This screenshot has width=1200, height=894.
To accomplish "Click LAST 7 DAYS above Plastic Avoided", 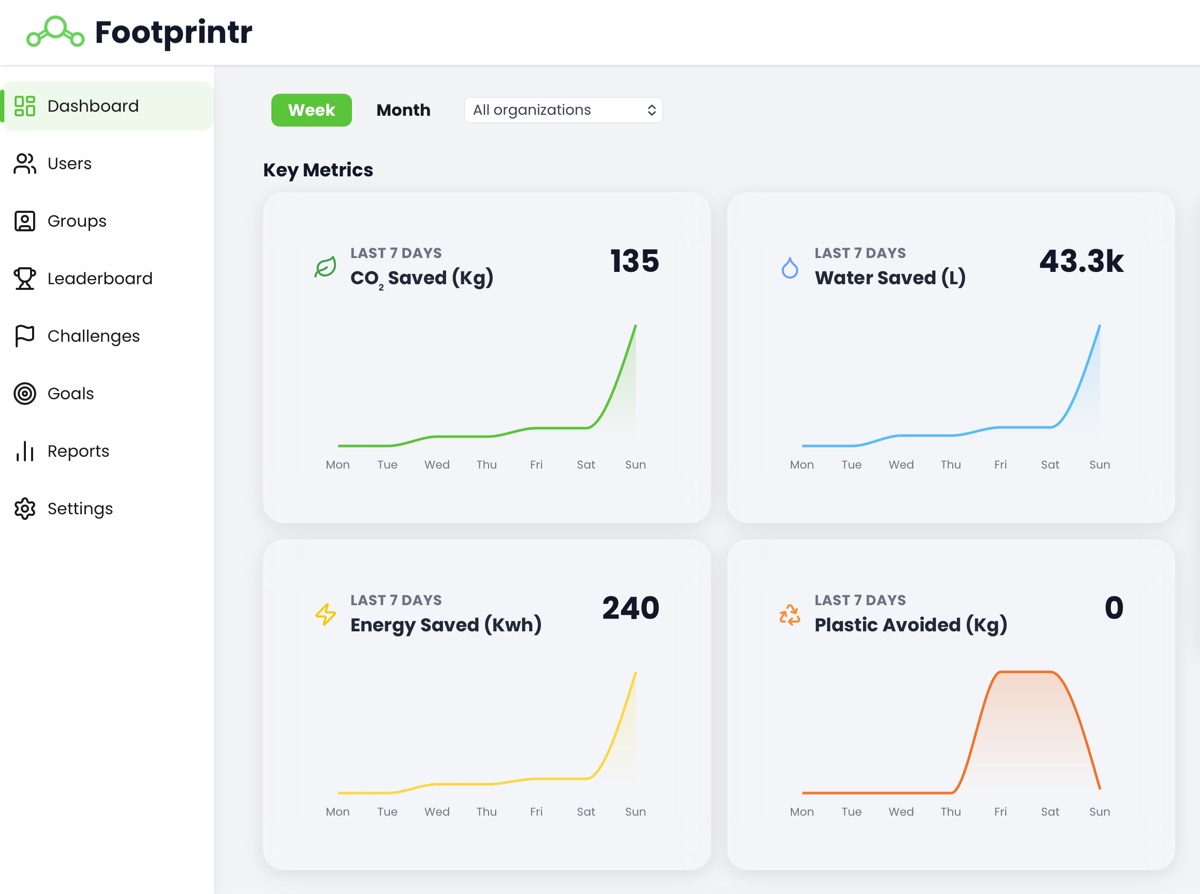I will point(860,600).
